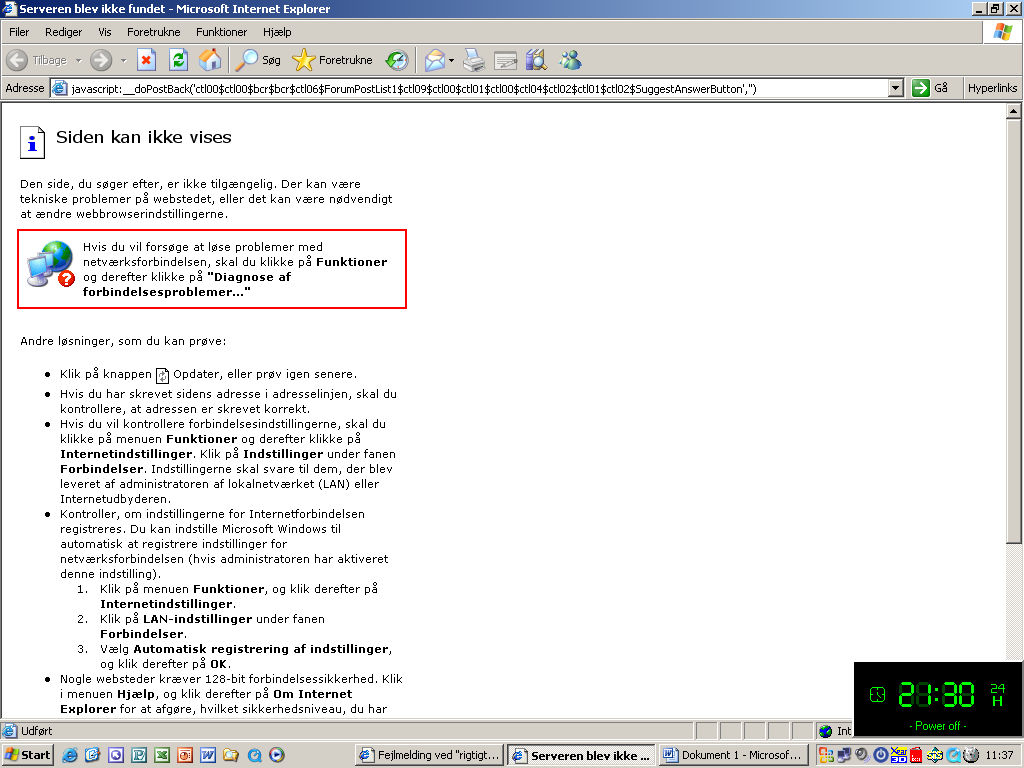
Task: Click the blue power tray icon
Action: tap(880, 755)
